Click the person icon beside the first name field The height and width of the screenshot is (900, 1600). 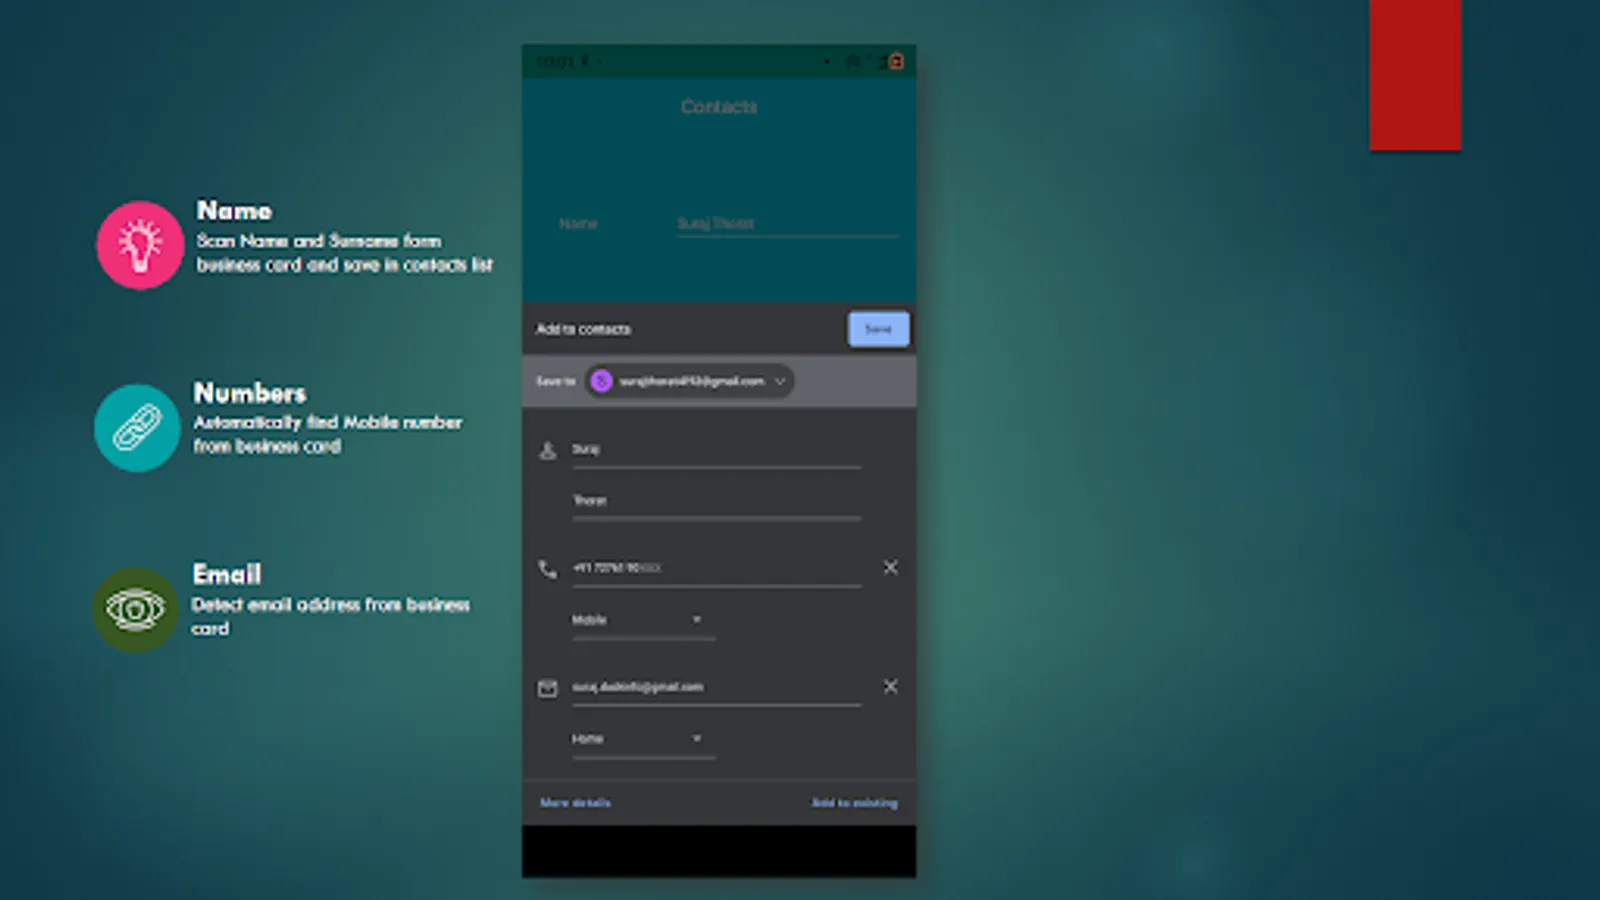pyautogui.click(x=547, y=449)
